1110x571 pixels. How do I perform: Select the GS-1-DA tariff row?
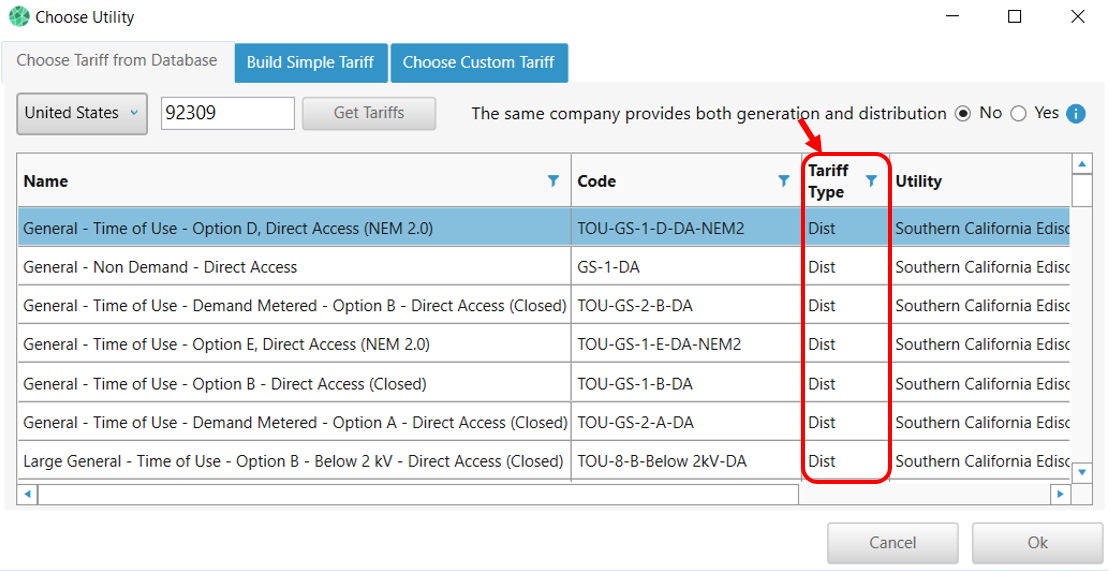tap(295, 267)
